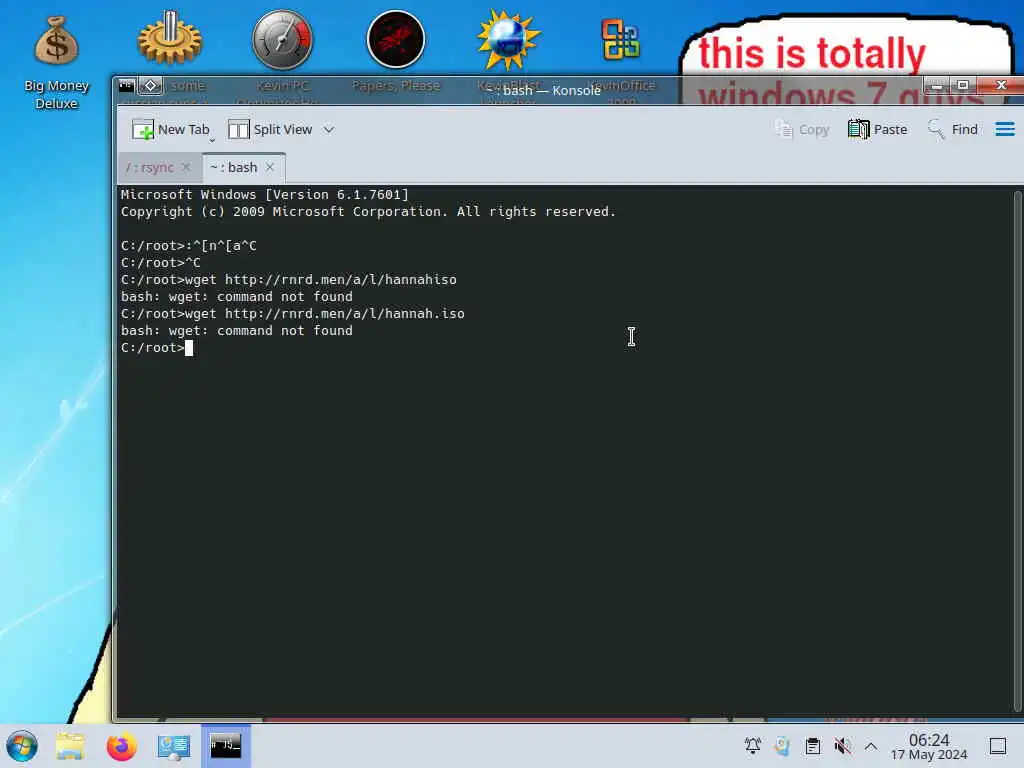Switch to the '/ : rsync' tab
This screenshot has width=1024, height=768.
click(150, 168)
